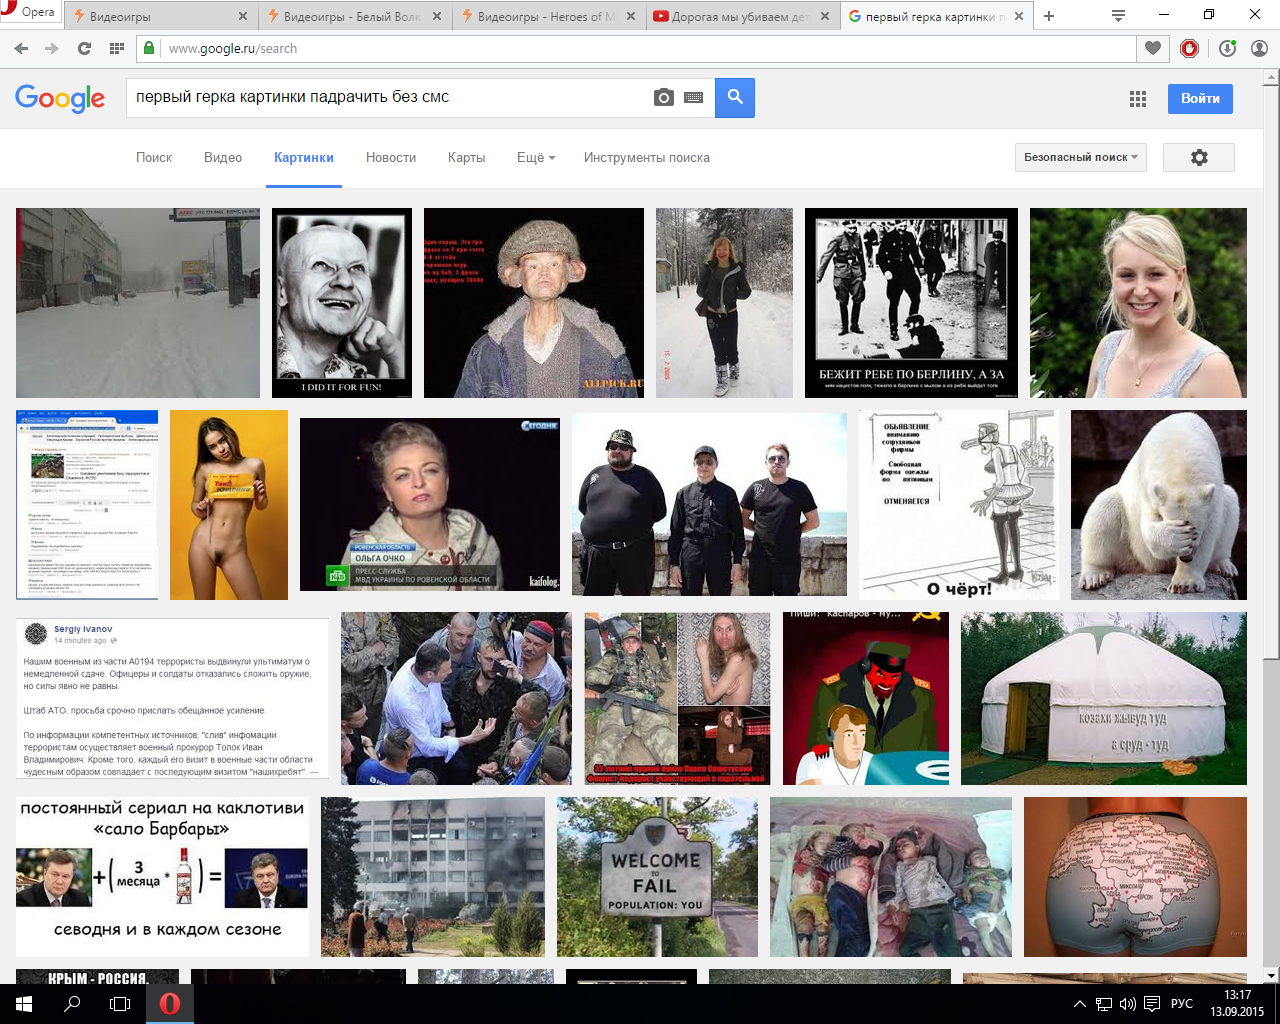Open the Speed Dial grid icon
Image resolution: width=1280 pixels, height=1024 pixels.
point(117,48)
